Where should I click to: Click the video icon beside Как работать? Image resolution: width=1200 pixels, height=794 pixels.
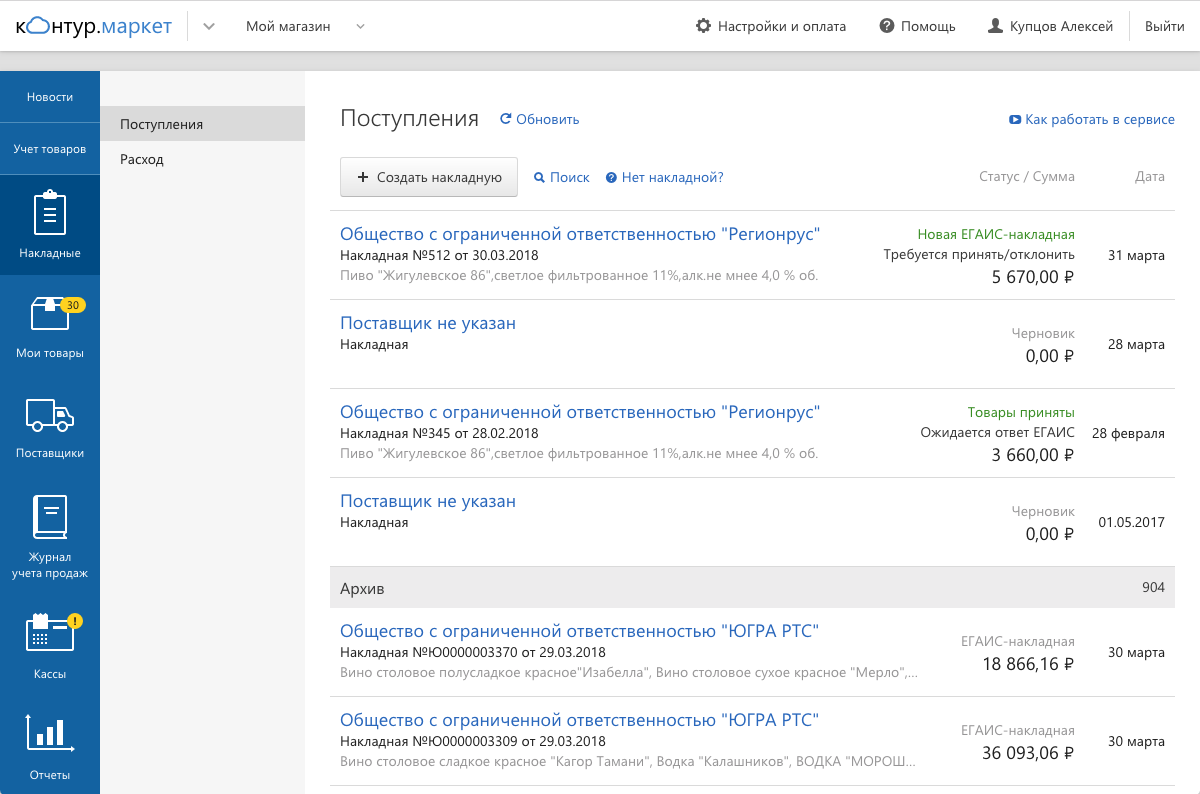(1015, 120)
